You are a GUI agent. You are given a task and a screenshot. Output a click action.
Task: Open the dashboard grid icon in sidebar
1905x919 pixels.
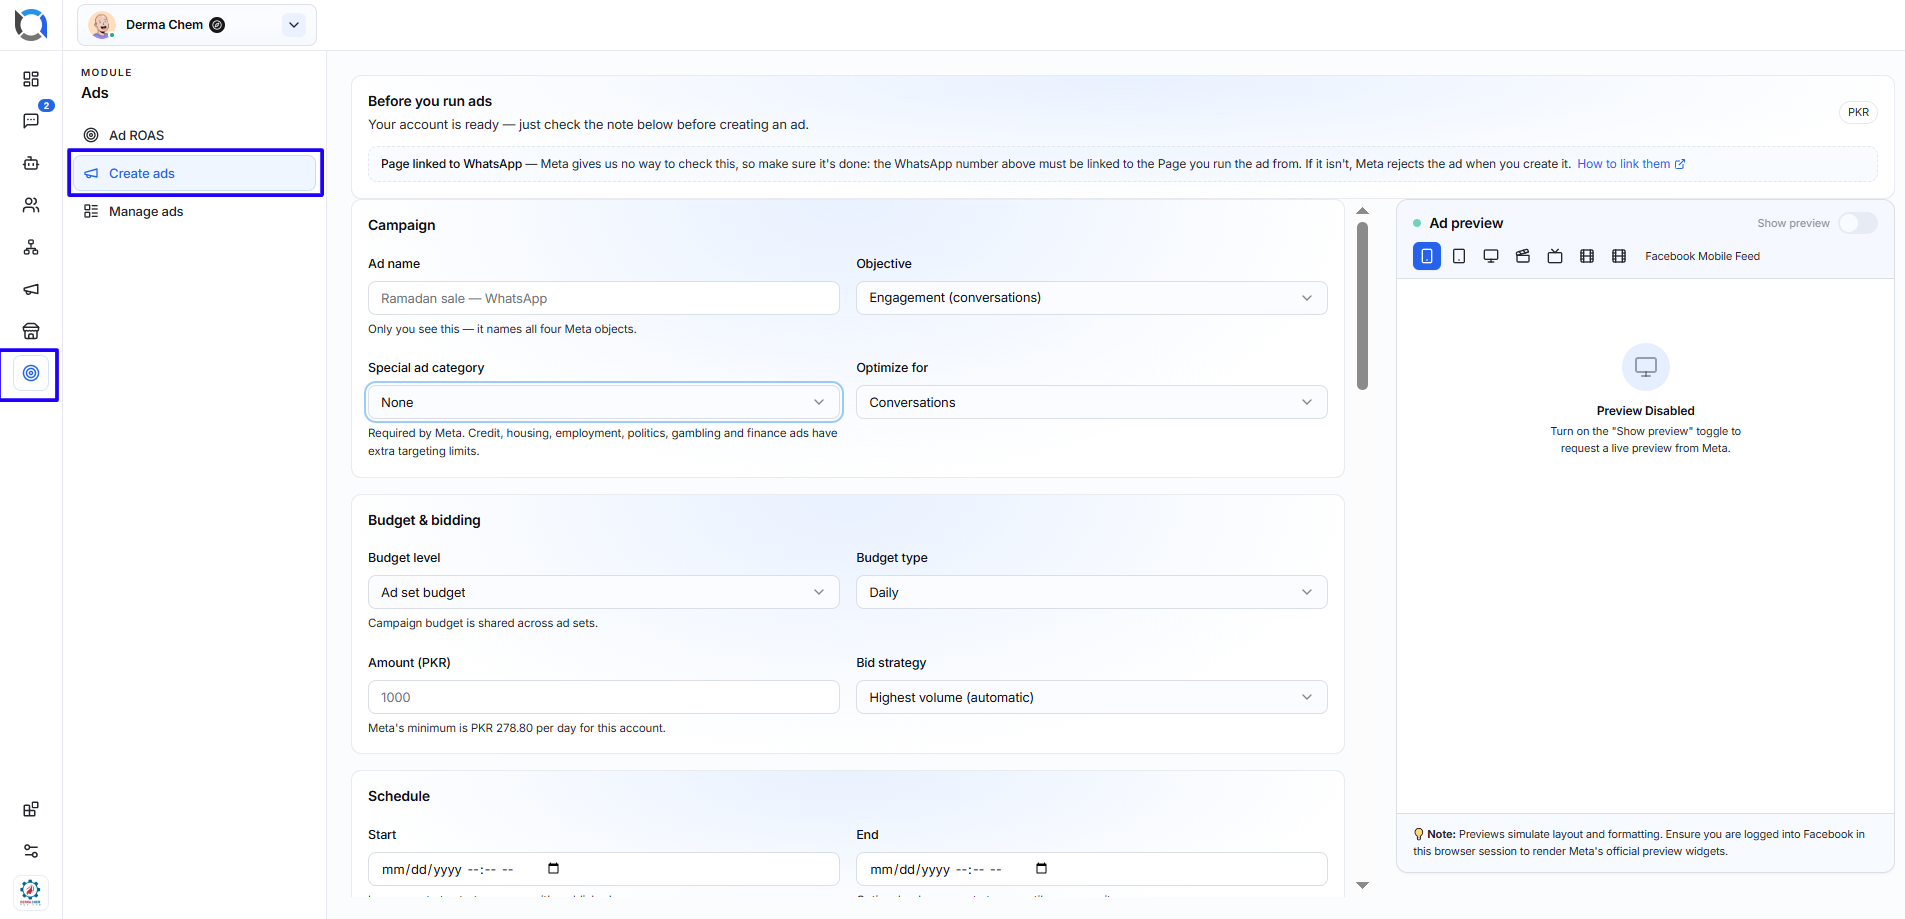pyautogui.click(x=31, y=79)
